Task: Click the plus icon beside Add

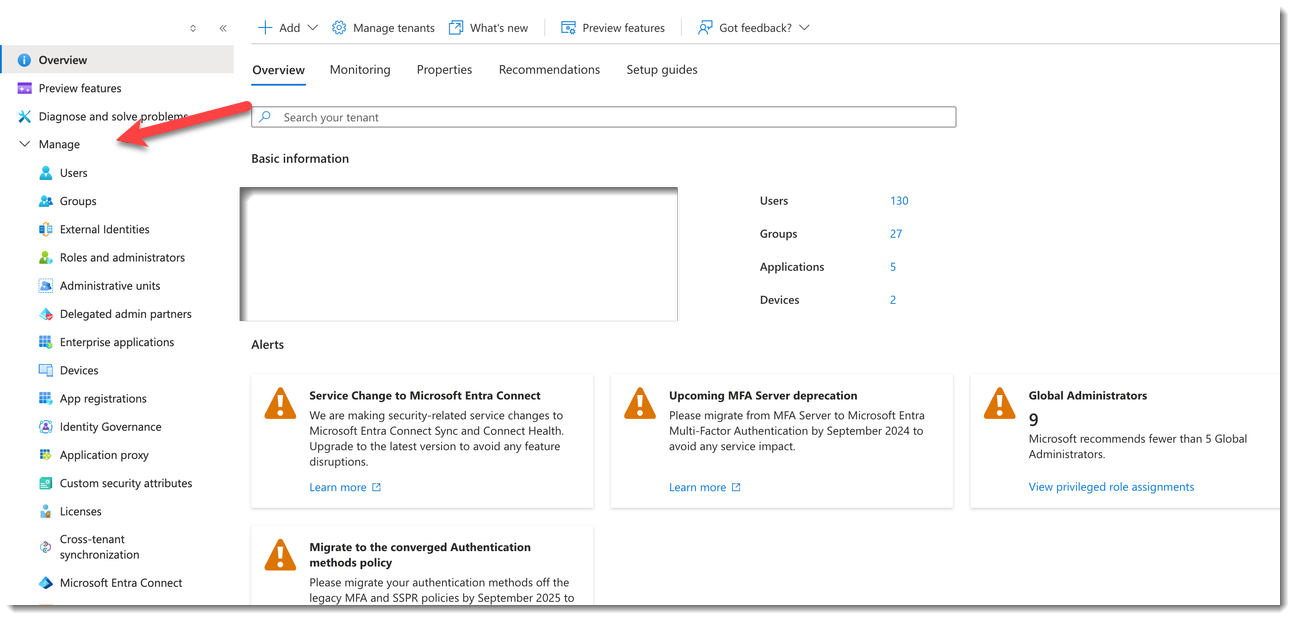Action: [265, 28]
